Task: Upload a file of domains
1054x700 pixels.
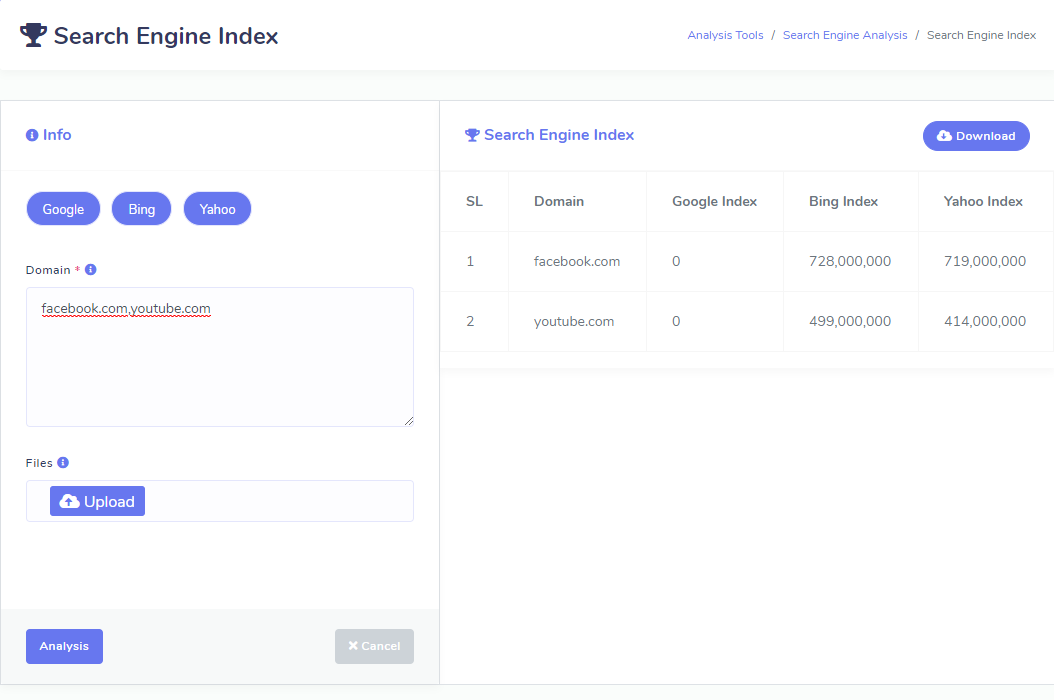Action: coord(97,501)
